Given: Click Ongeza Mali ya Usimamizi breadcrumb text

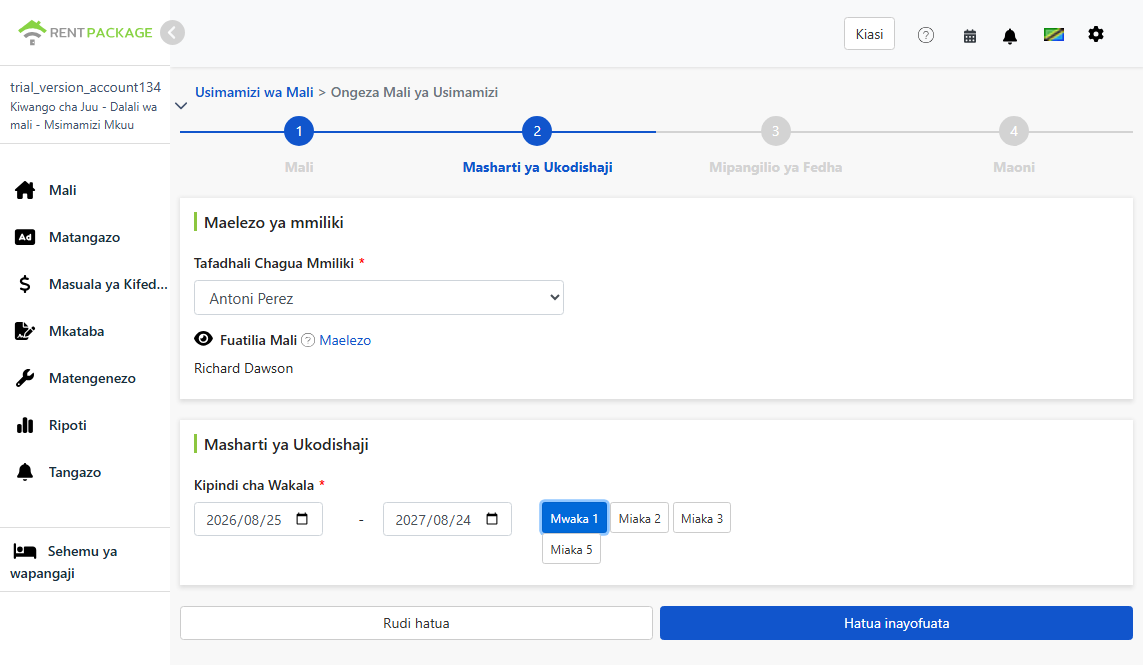Looking at the screenshot, I should coord(414,93).
